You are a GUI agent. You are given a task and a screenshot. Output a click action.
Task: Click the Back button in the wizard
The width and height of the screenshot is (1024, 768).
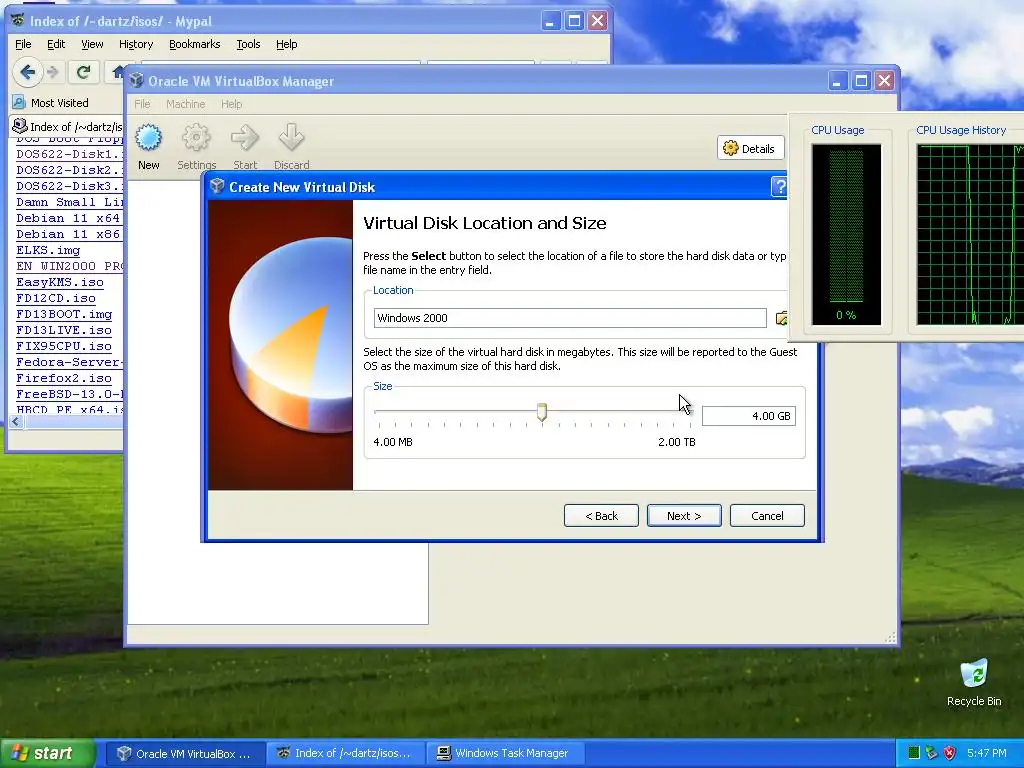point(601,515)
